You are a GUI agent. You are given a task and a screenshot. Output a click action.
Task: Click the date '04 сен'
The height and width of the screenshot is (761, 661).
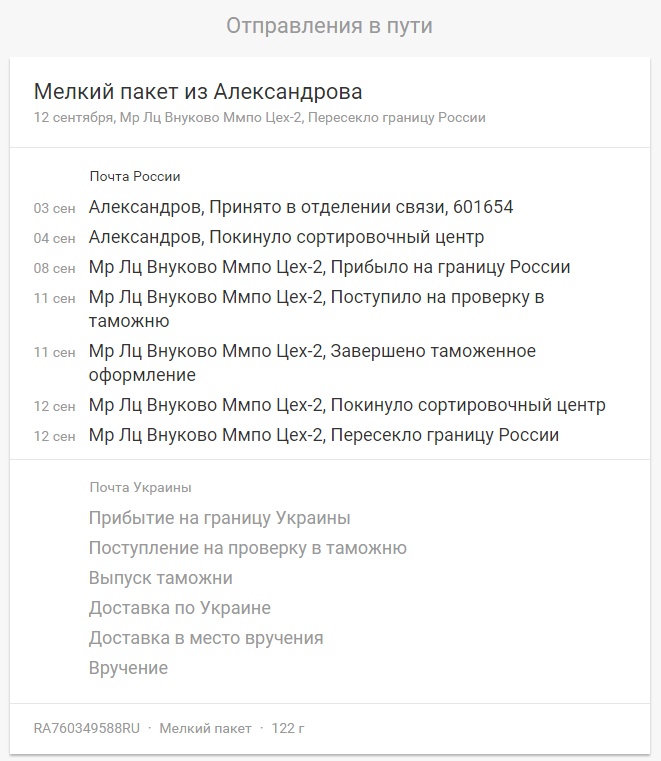pyautogui.click(x=54, y=238)
